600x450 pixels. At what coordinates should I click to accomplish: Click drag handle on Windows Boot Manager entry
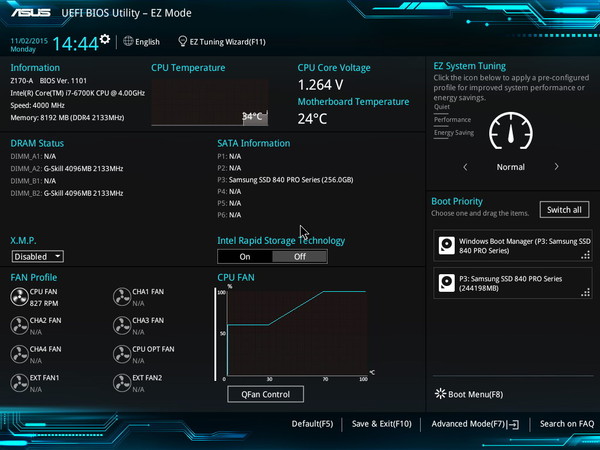585,255
